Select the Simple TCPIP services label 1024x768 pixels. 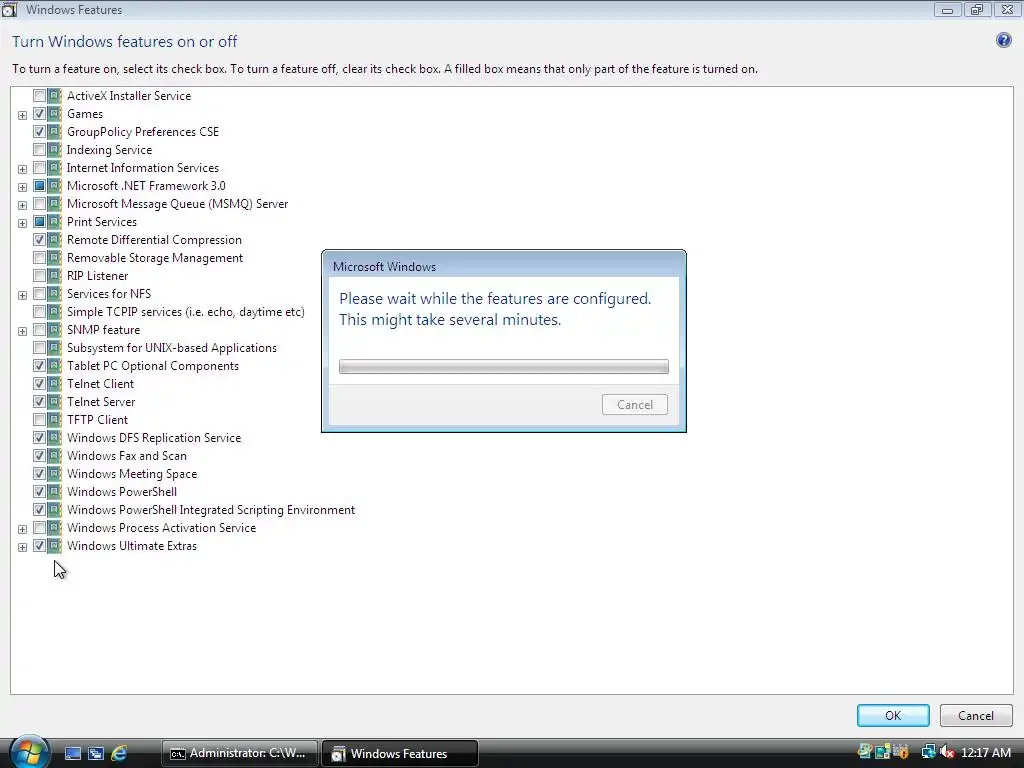click(x=185, y=312)
